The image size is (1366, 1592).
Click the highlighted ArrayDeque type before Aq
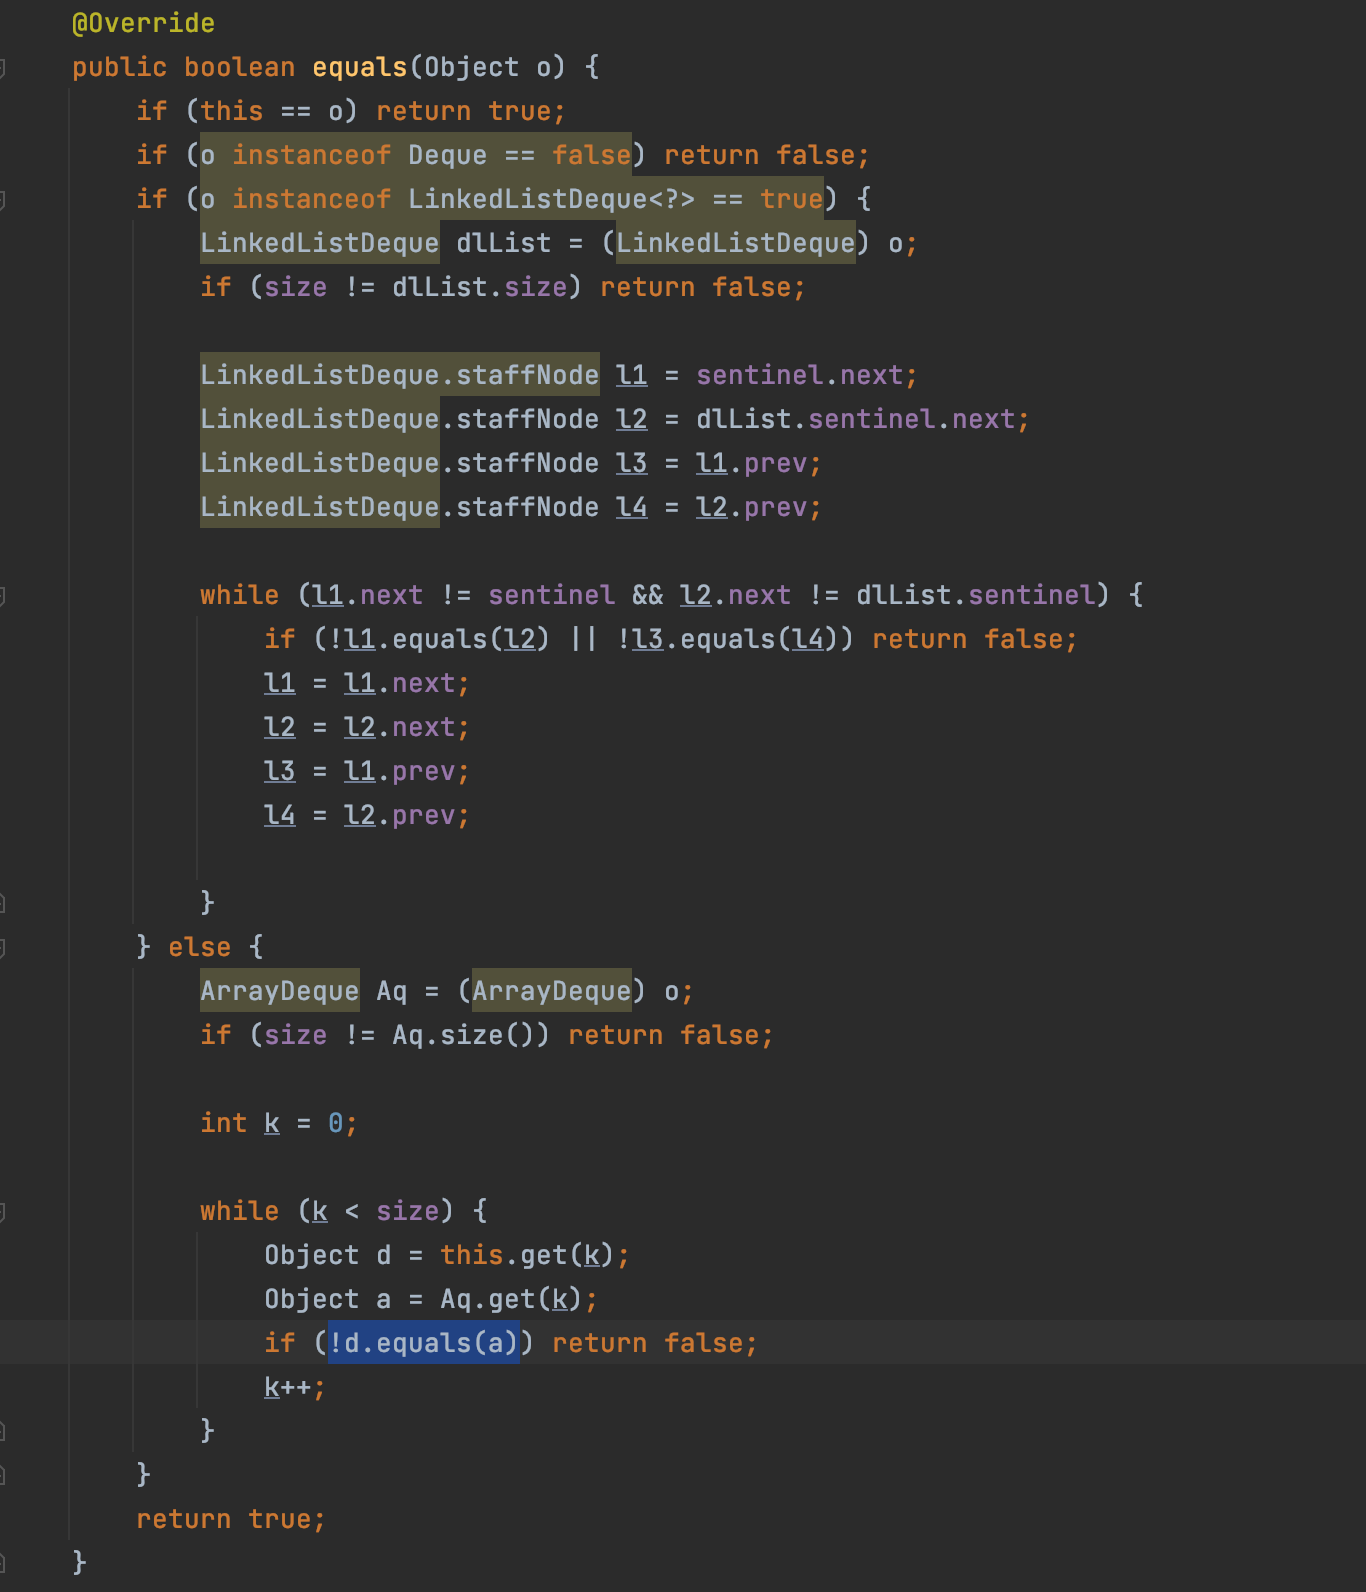click(x=279, y=991)
